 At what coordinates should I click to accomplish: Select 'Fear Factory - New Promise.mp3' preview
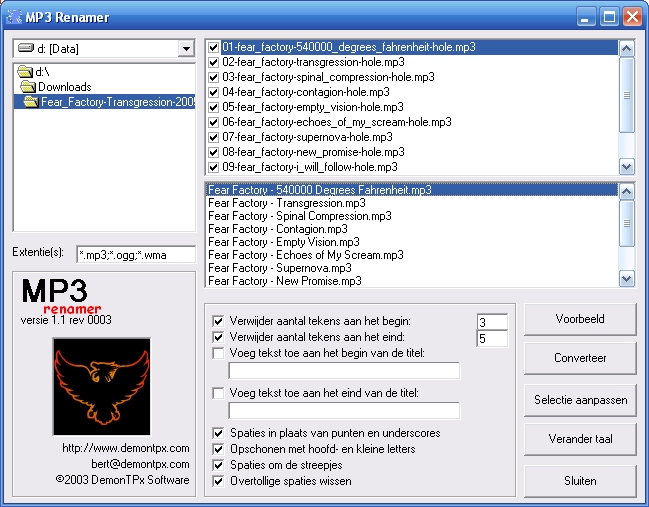tap(412, 281)
